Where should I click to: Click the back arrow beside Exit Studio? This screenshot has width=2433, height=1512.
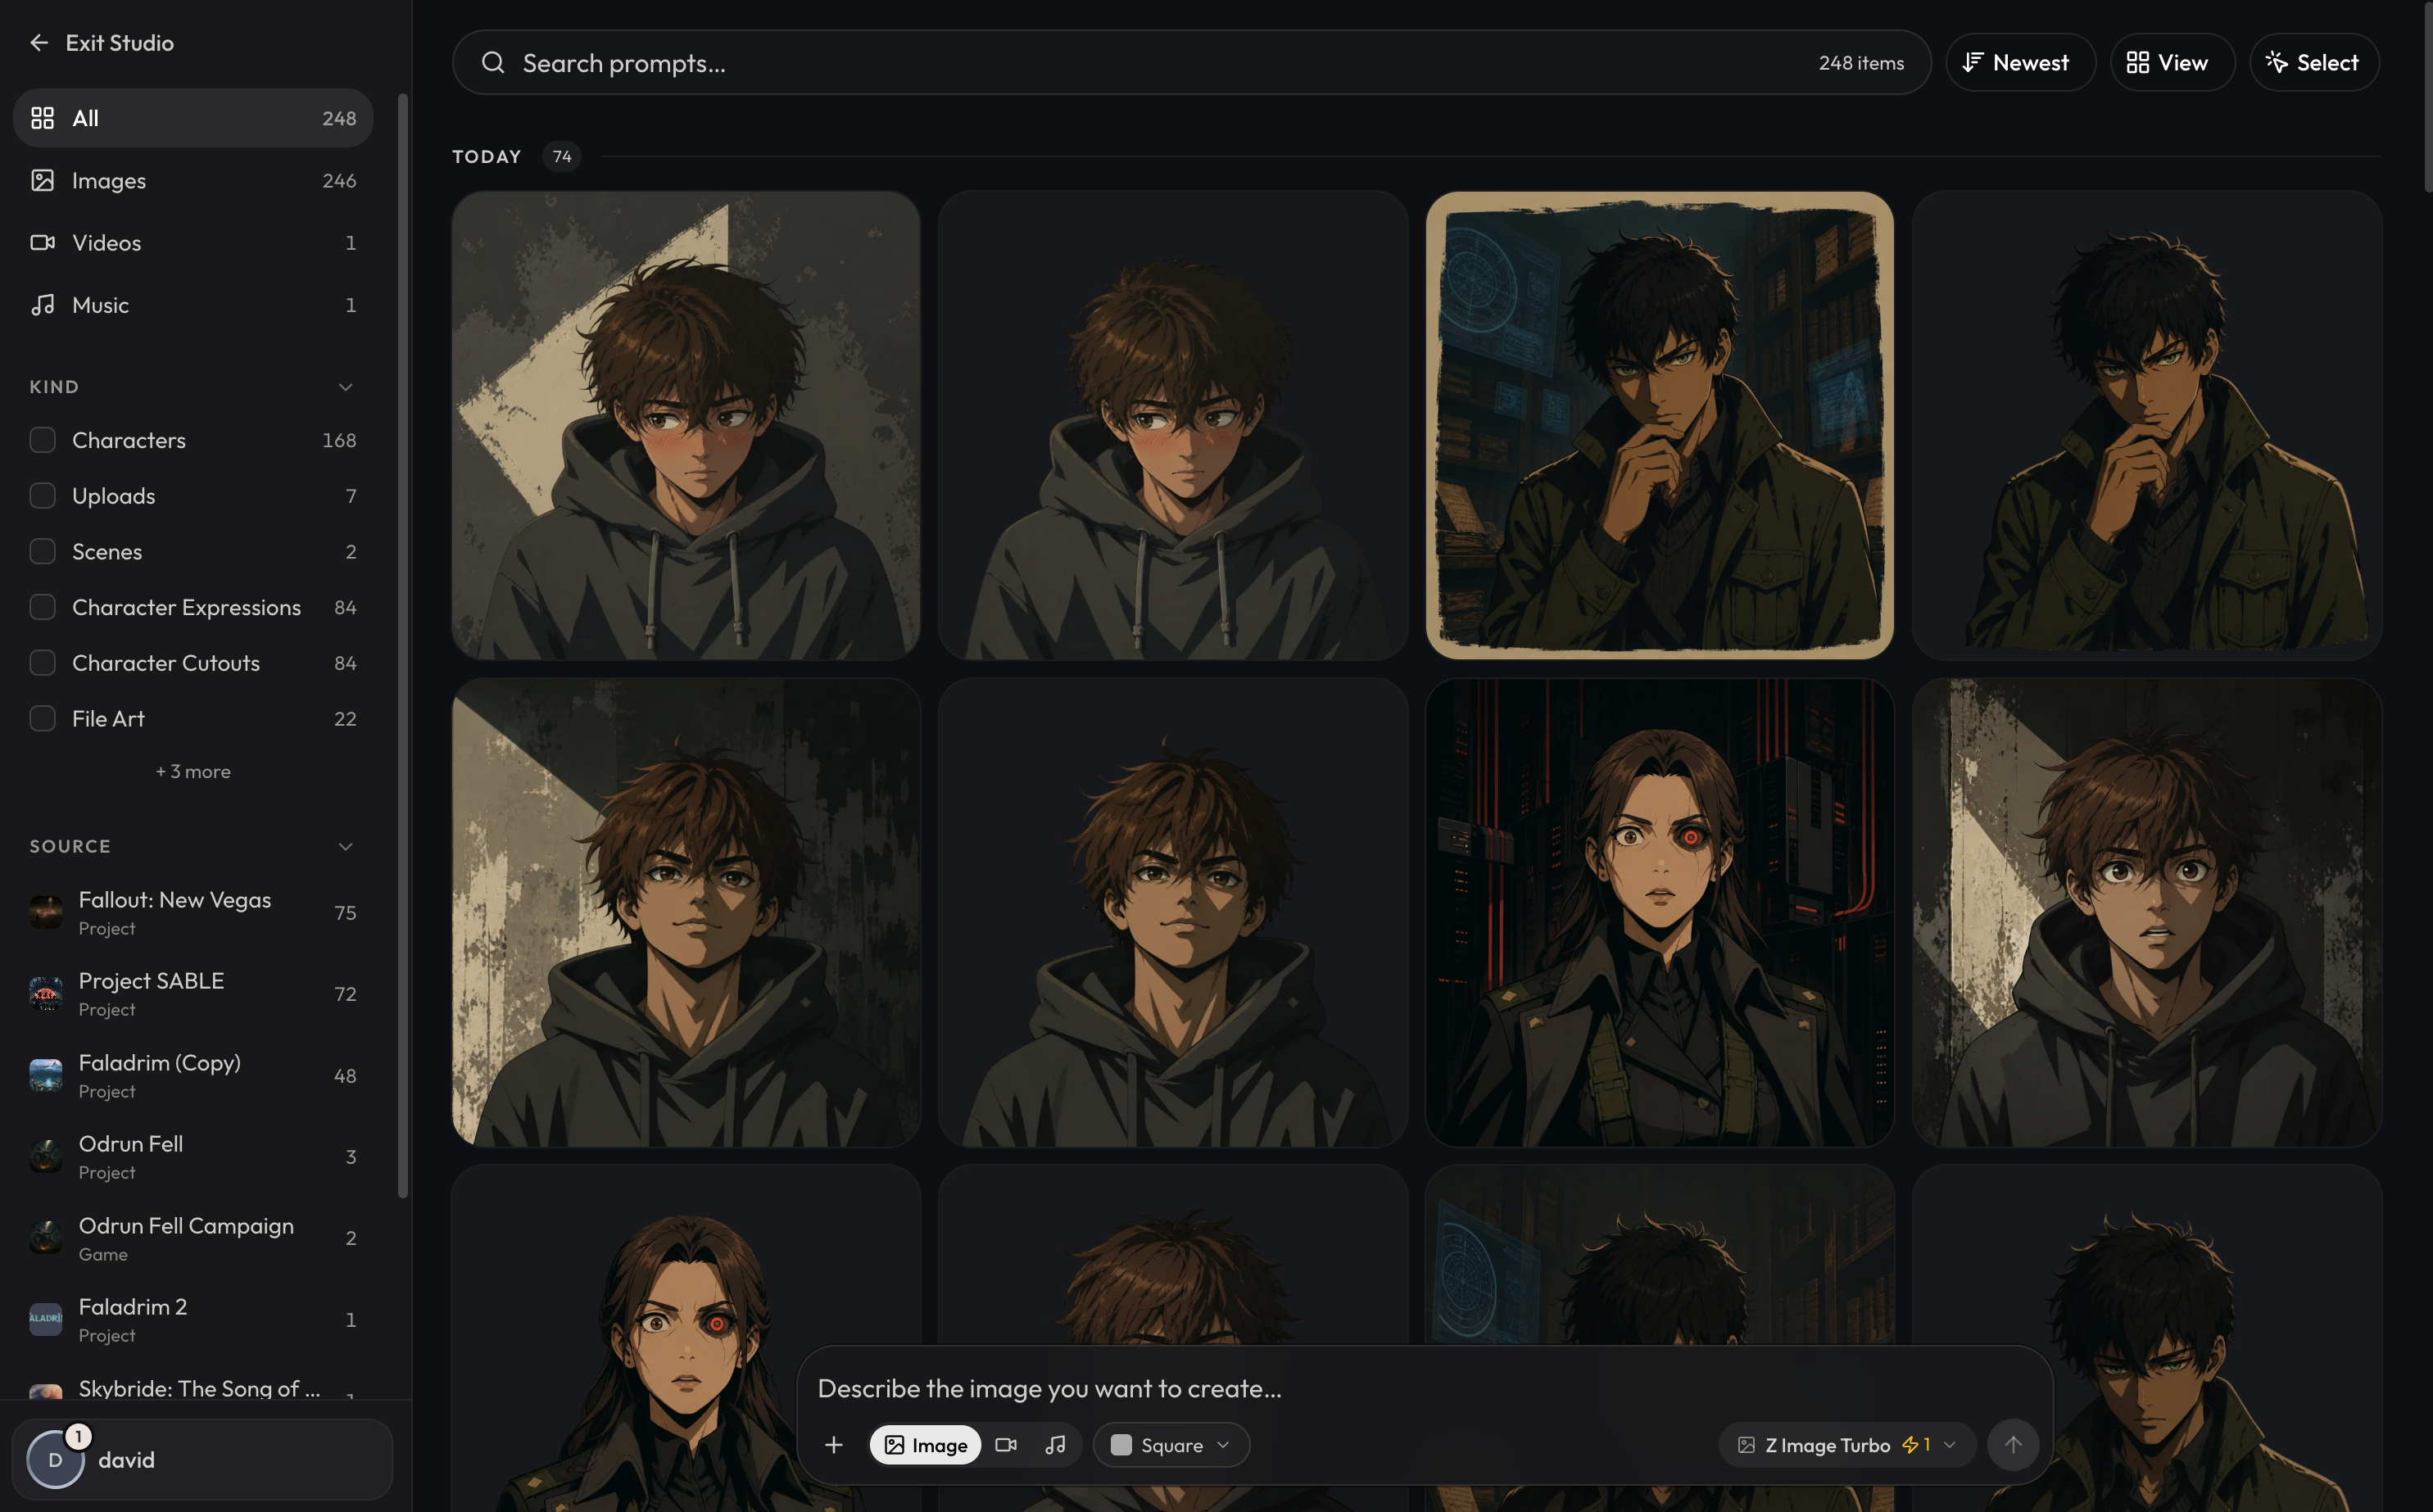coord(39,43)
